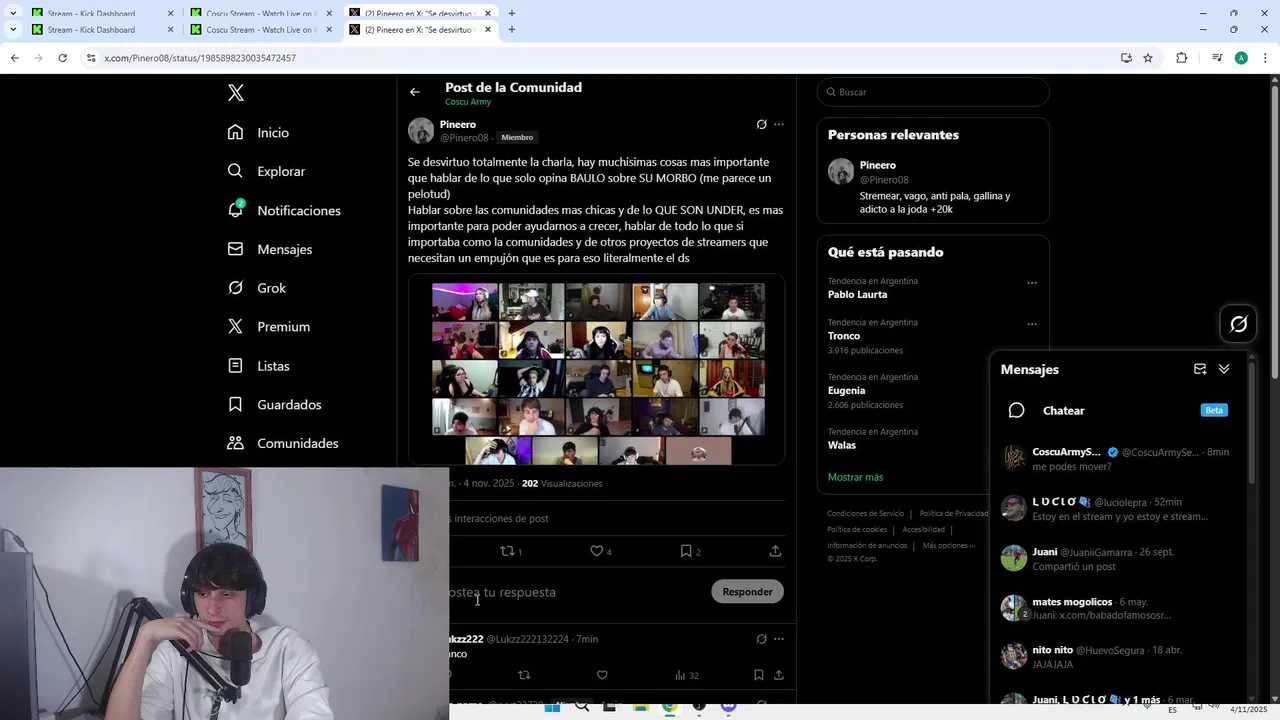
Task: Expand Más opciones in footer
Action: coord(949,545)
